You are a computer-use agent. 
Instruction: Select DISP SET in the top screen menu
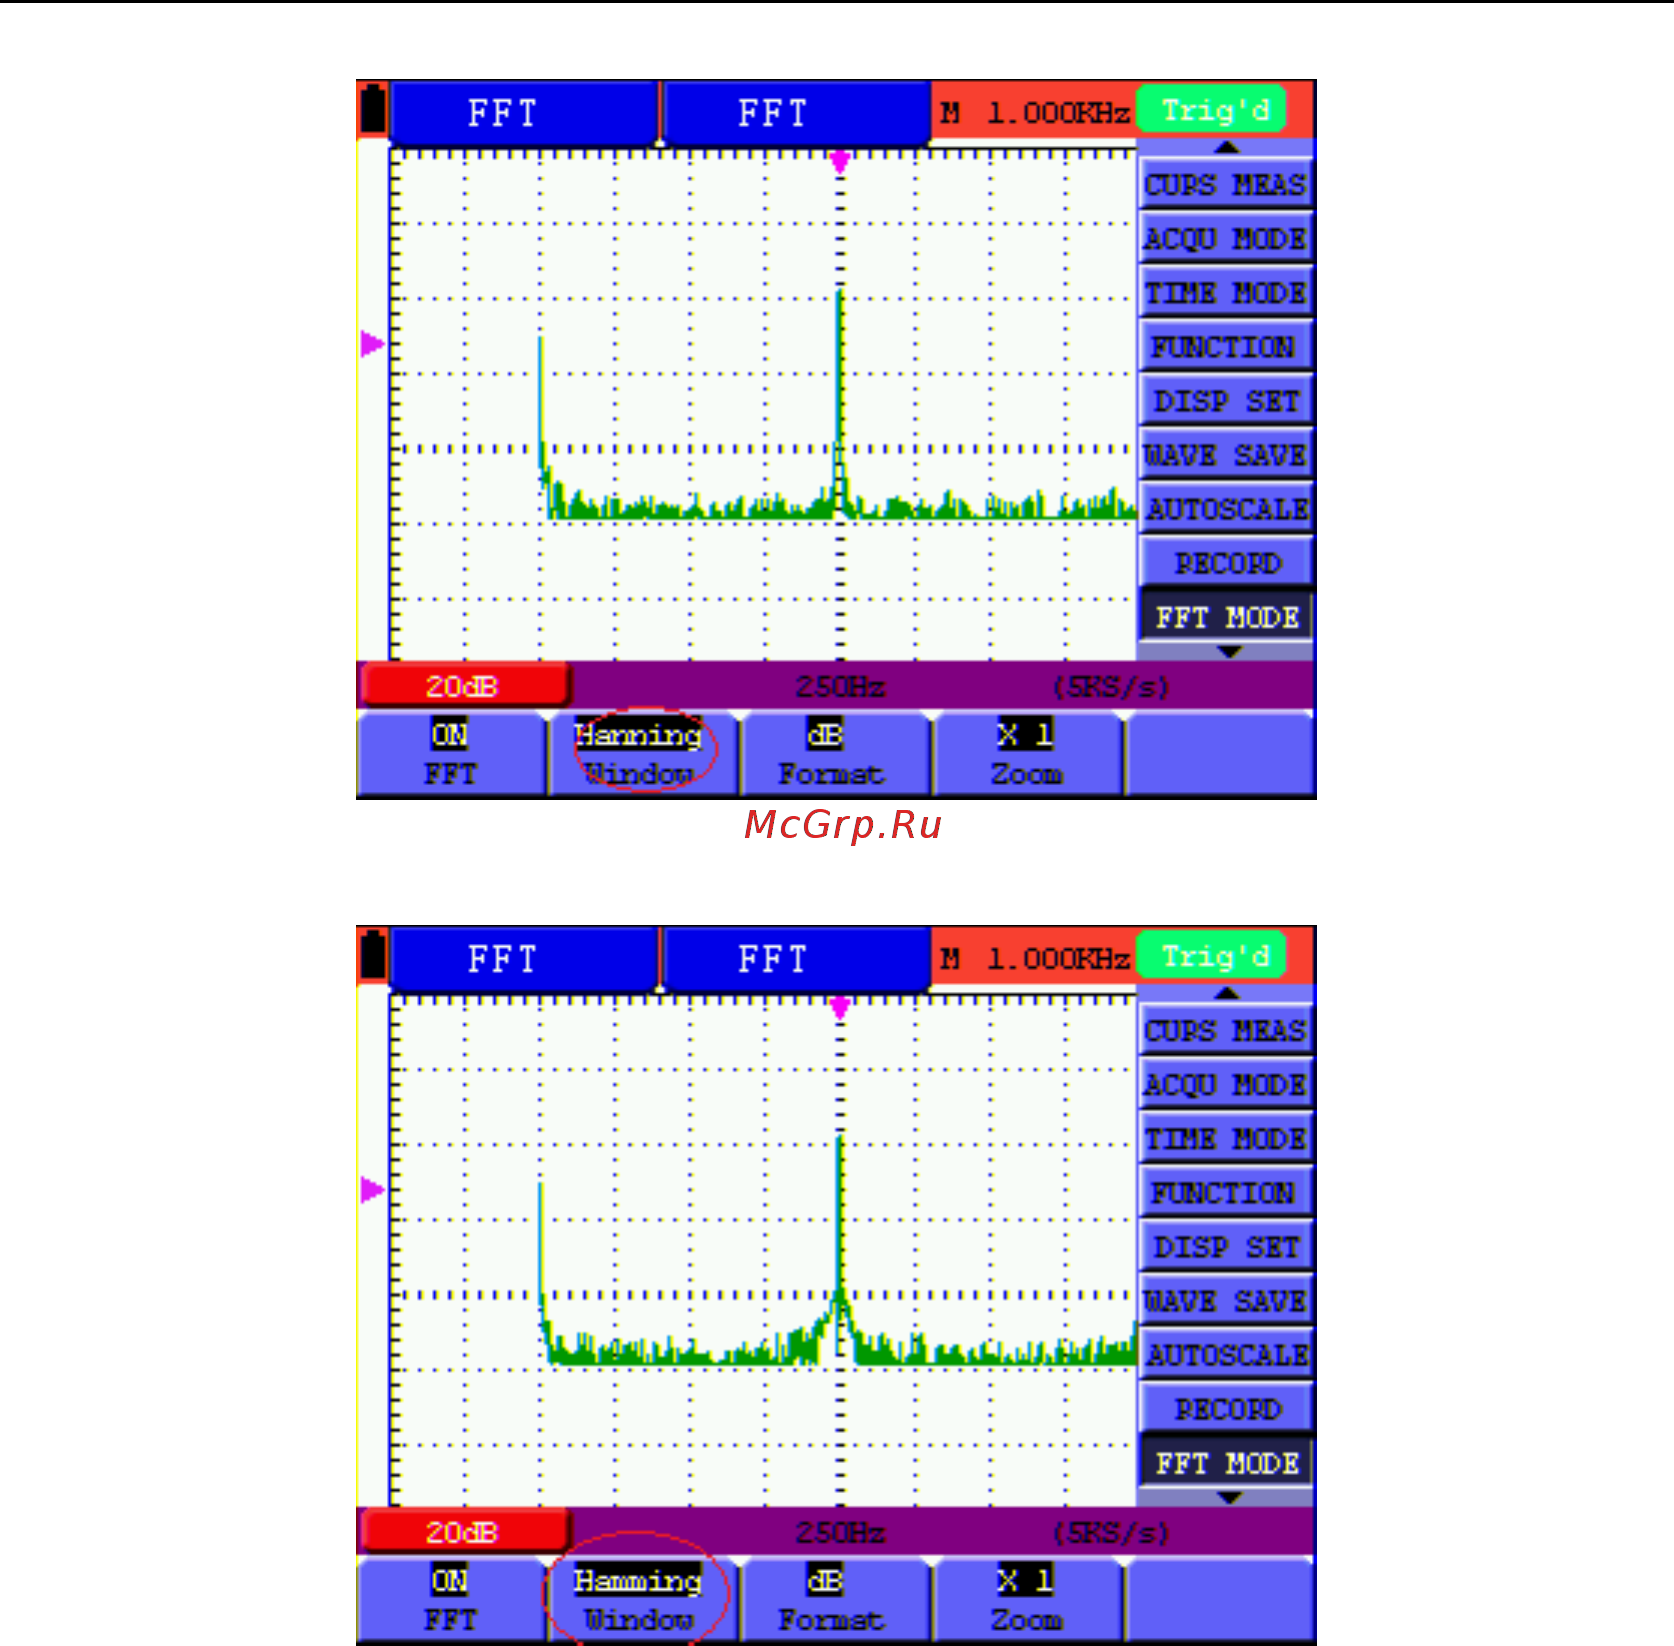coord(1225,401)
